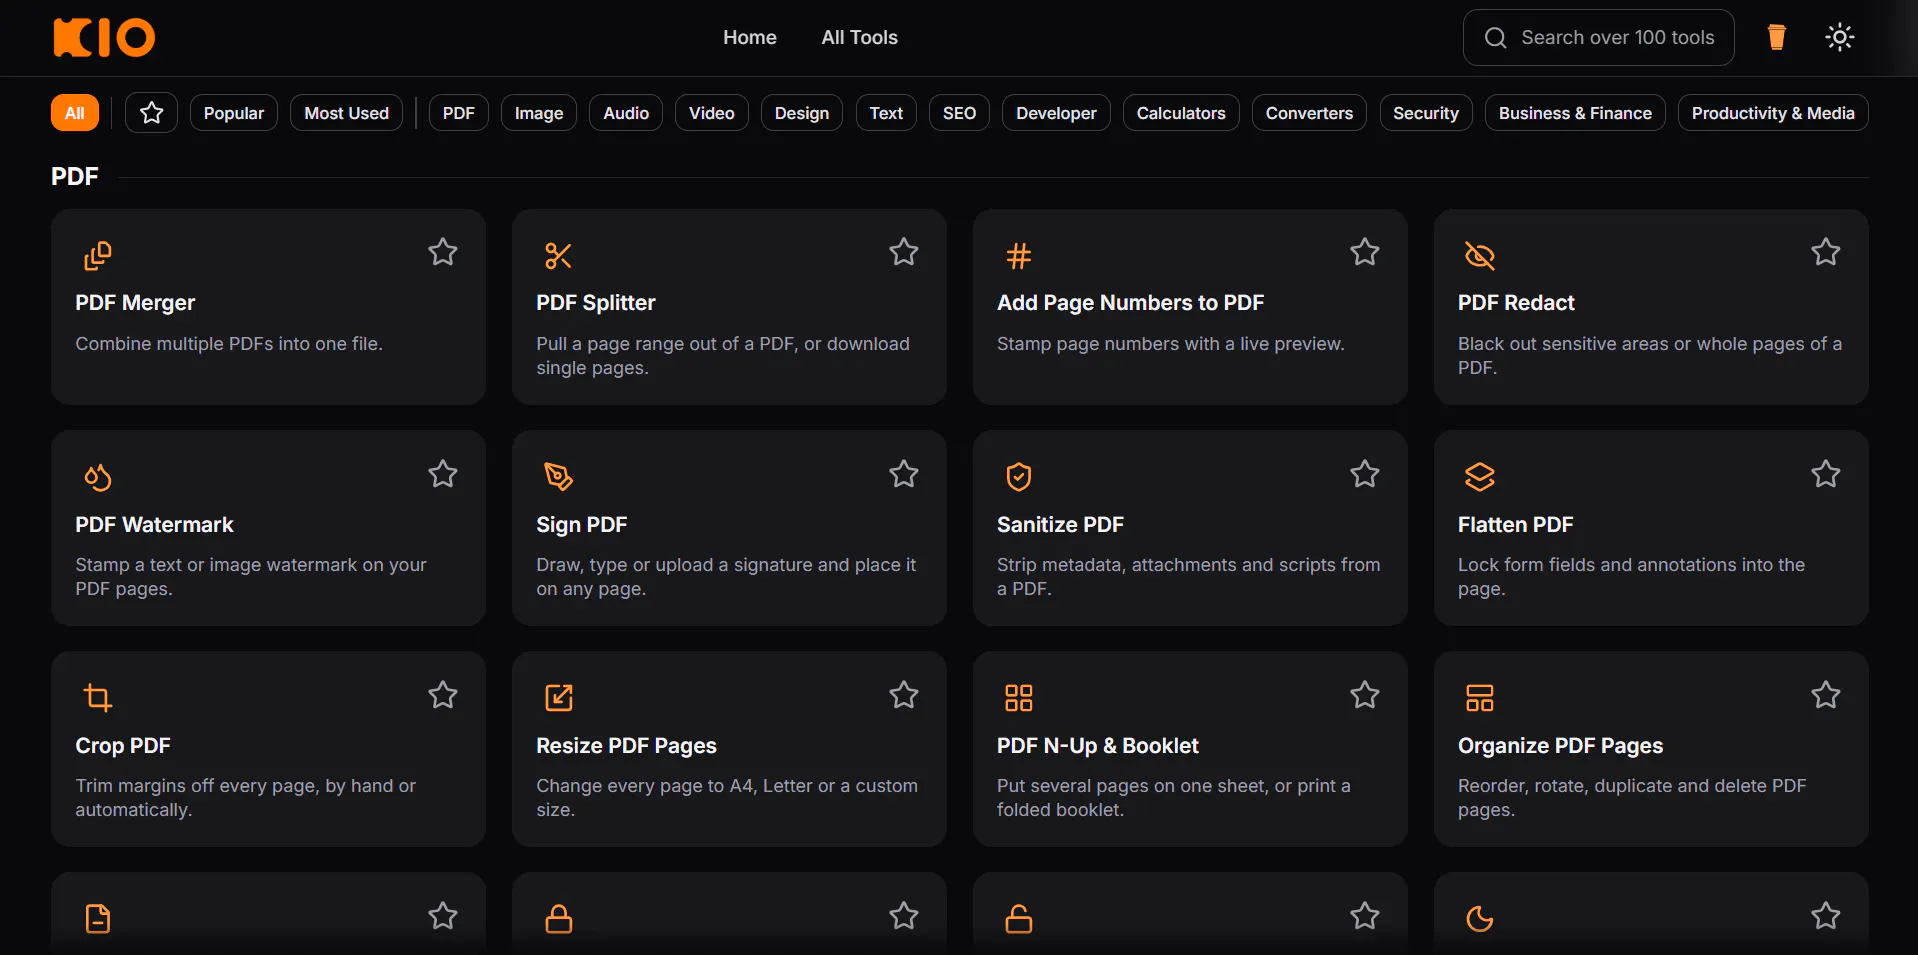Filter by Security category
The image size is (1918, 955).
tap(1426, 113)
